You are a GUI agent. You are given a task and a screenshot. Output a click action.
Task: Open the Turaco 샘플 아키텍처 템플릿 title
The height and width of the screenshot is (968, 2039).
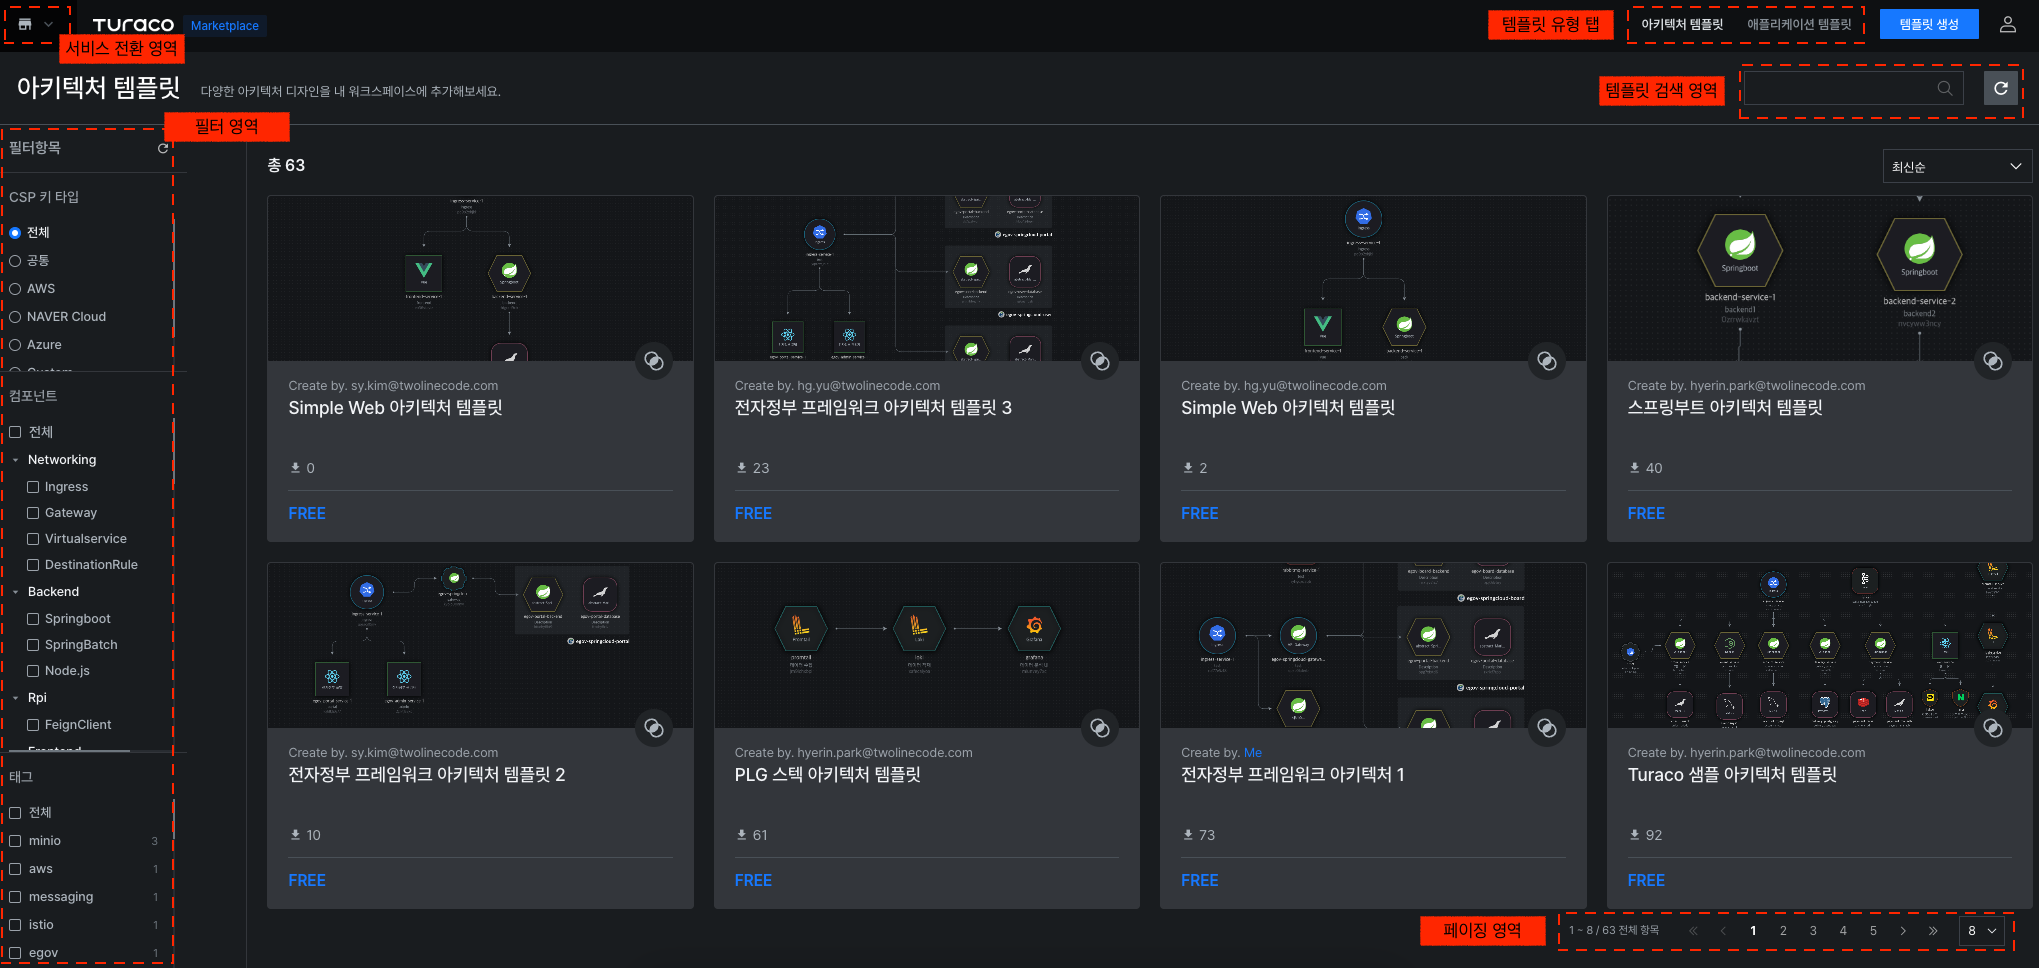click(x=1732, y=774)
